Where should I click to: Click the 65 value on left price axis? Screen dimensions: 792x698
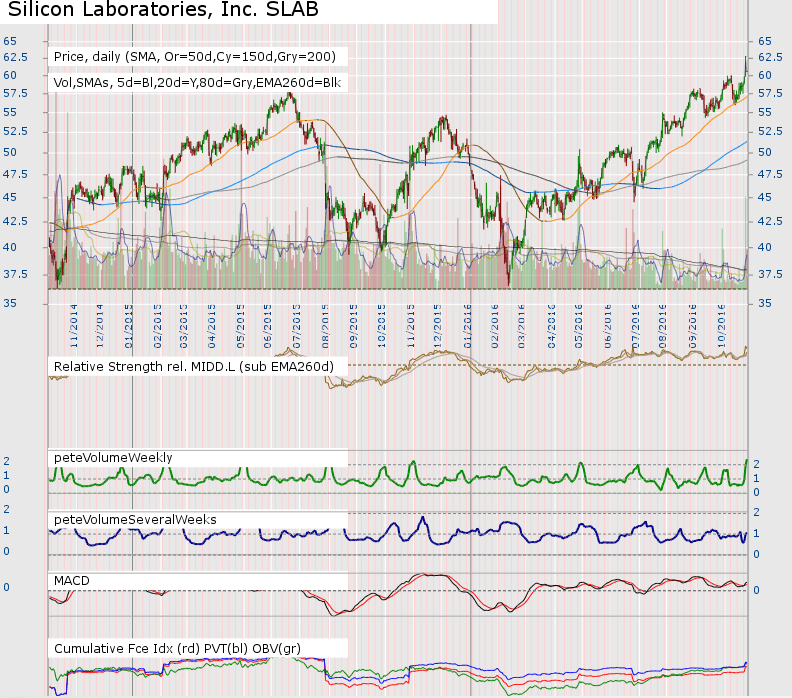[x=10, y=41]
